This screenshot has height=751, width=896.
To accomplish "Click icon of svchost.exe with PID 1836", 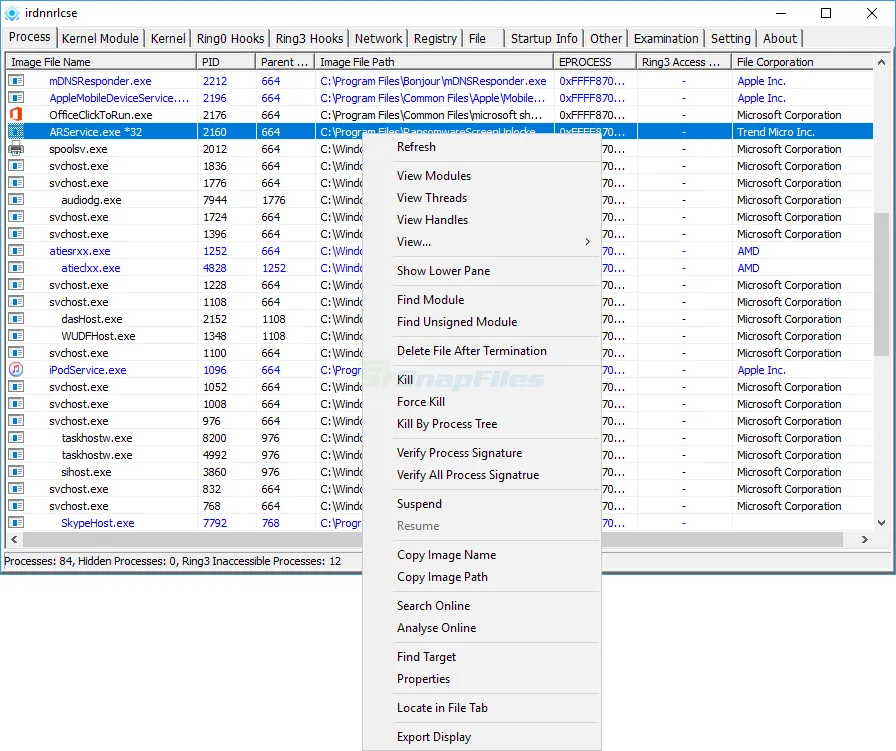I will pyautogui.click(x=17, y=166).
